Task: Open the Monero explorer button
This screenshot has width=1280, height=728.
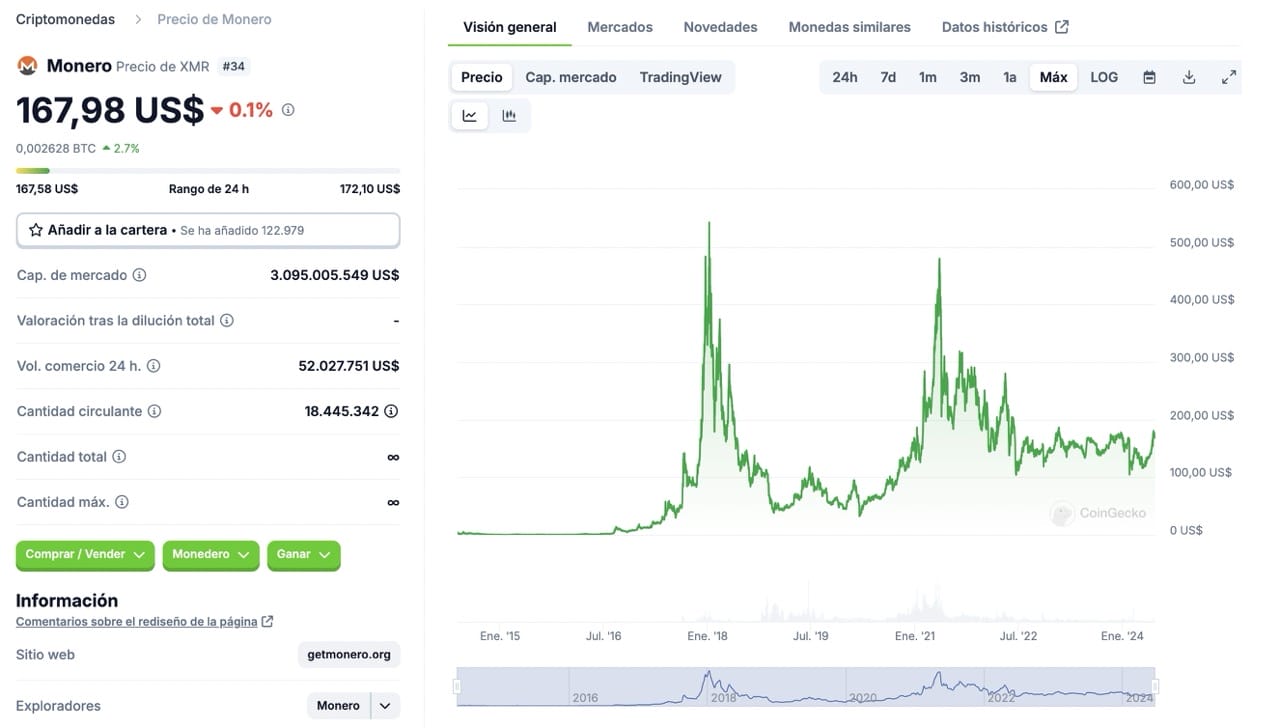Action: coord(338,706)
